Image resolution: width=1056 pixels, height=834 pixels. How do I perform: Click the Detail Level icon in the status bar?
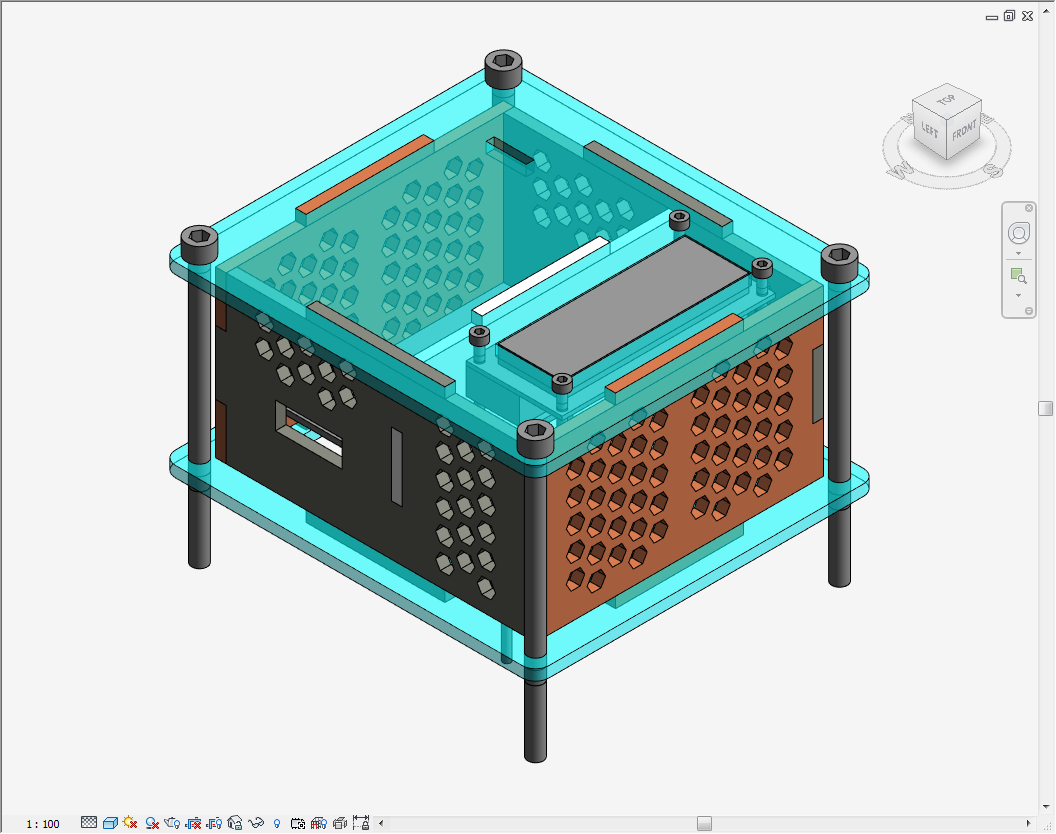[90, 822]
